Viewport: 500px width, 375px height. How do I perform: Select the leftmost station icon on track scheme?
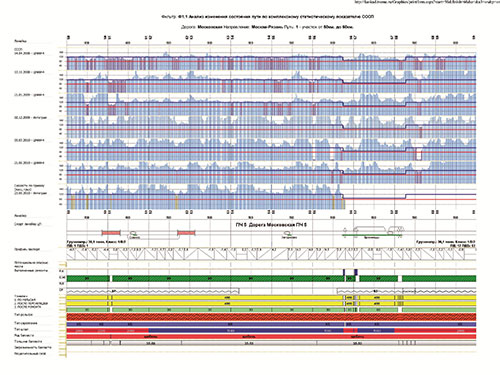pos(134,234)
